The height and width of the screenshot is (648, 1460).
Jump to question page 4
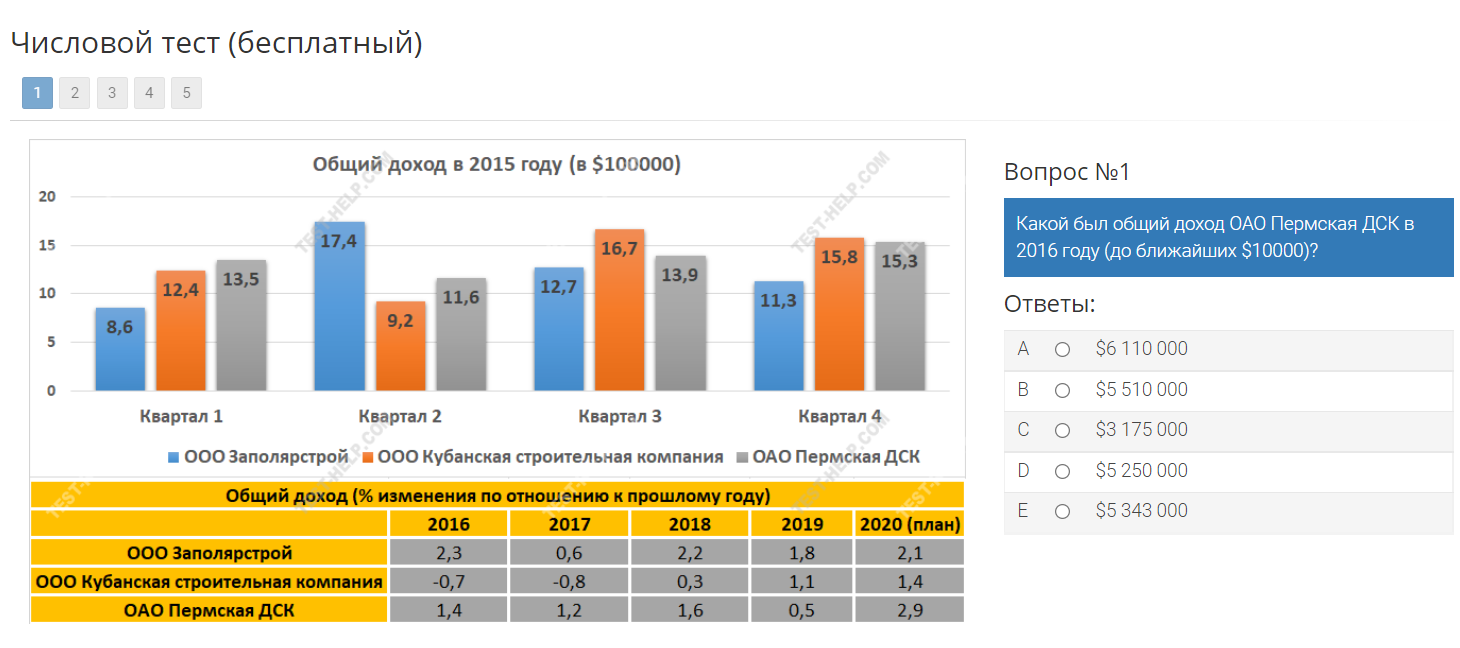pos(149,93)
